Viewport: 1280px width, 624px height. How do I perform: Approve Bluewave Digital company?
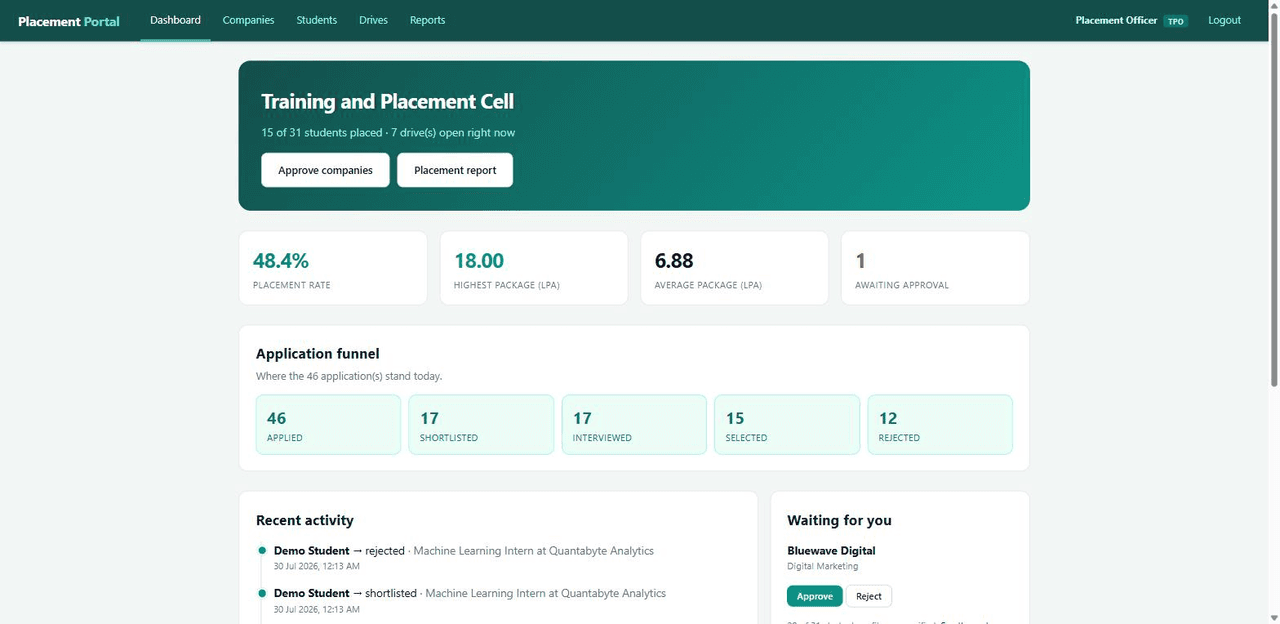click(x=814, y=596)
